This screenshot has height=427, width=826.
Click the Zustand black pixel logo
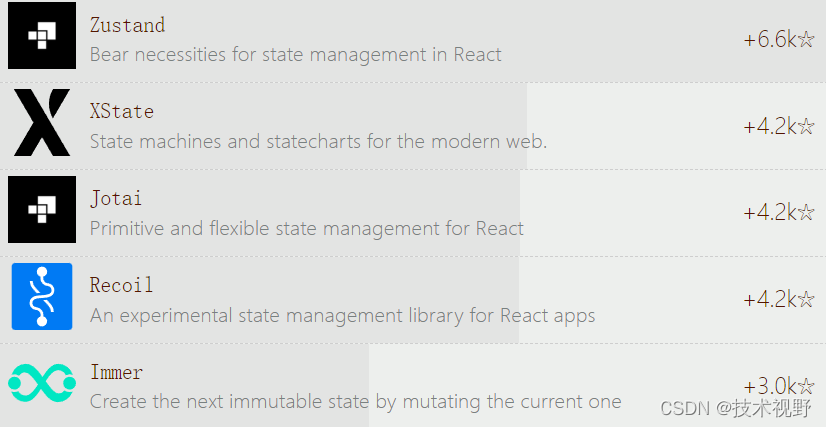click(42, 35)
